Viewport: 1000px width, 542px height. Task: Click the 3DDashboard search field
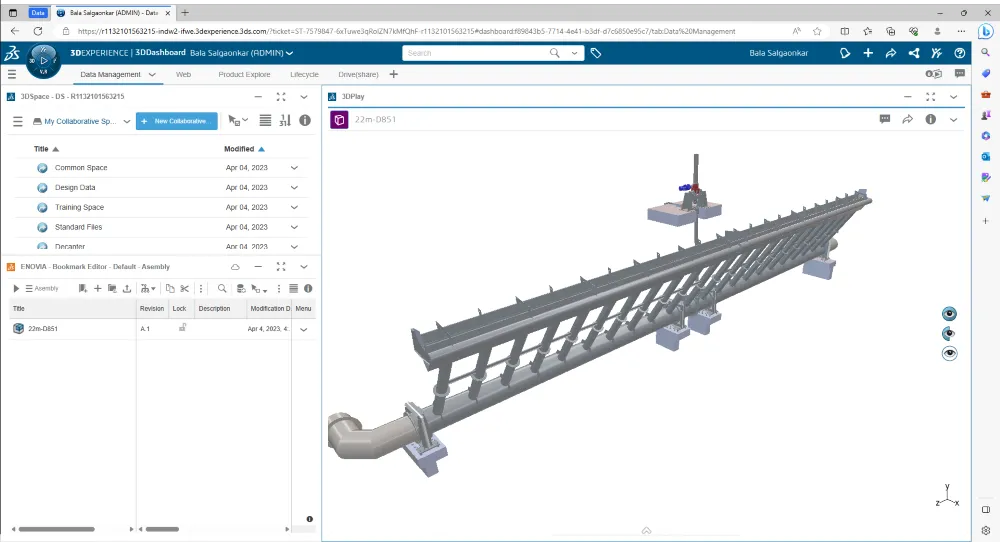point(490,53)
